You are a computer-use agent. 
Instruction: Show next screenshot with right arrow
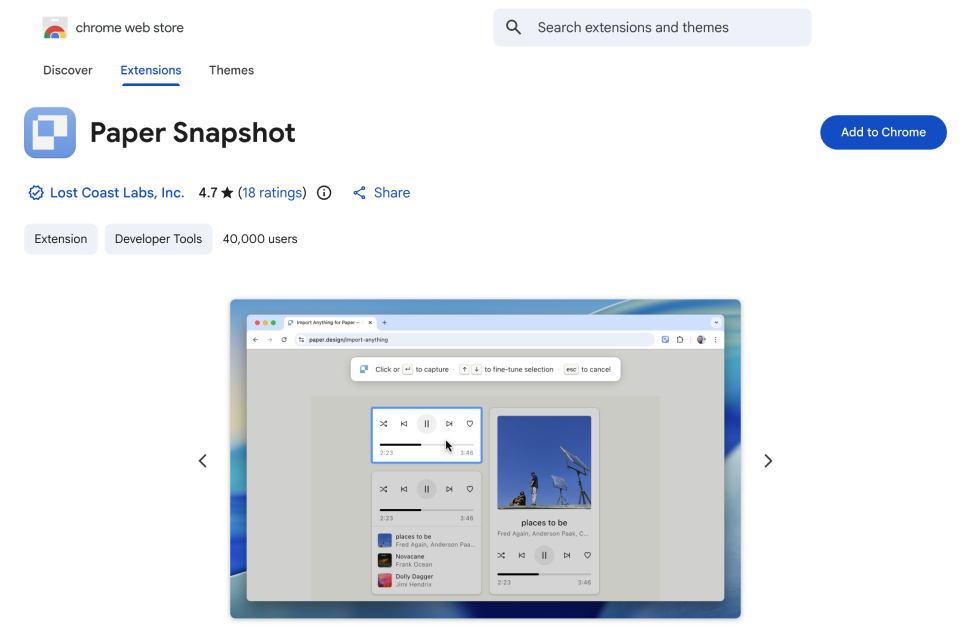(x=768, y=460)
